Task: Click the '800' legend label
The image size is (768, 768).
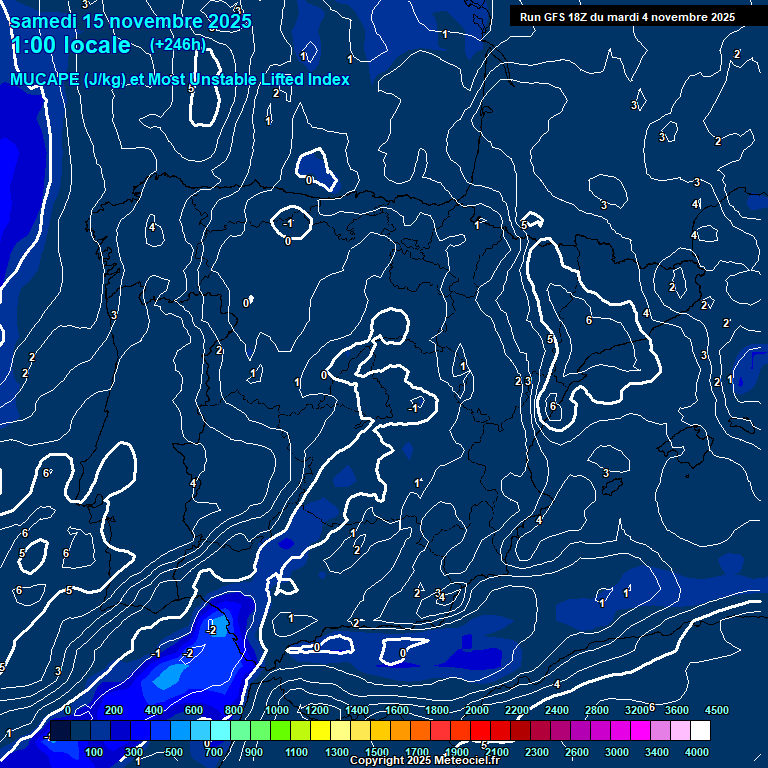Action: pyautogui.click(x=234, y=710)
